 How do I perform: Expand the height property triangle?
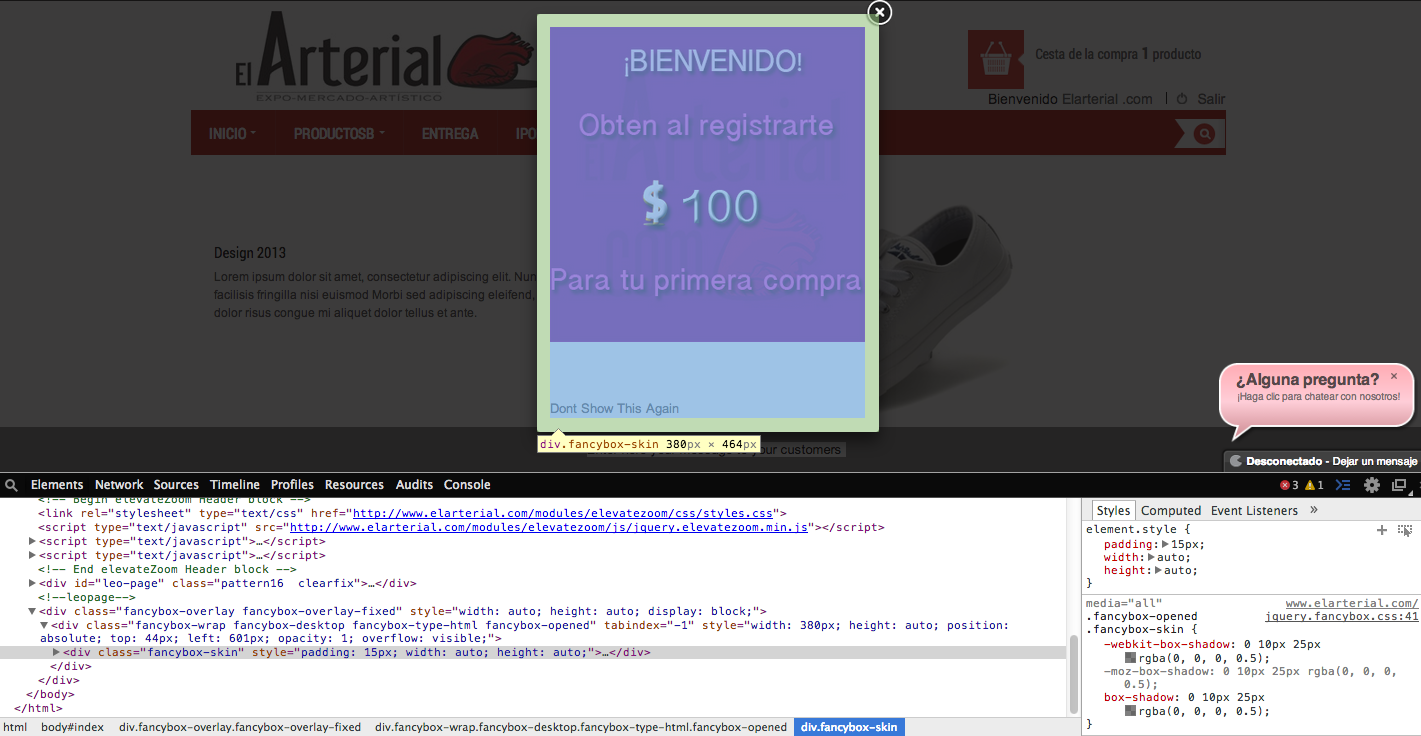click(1159, 570)
